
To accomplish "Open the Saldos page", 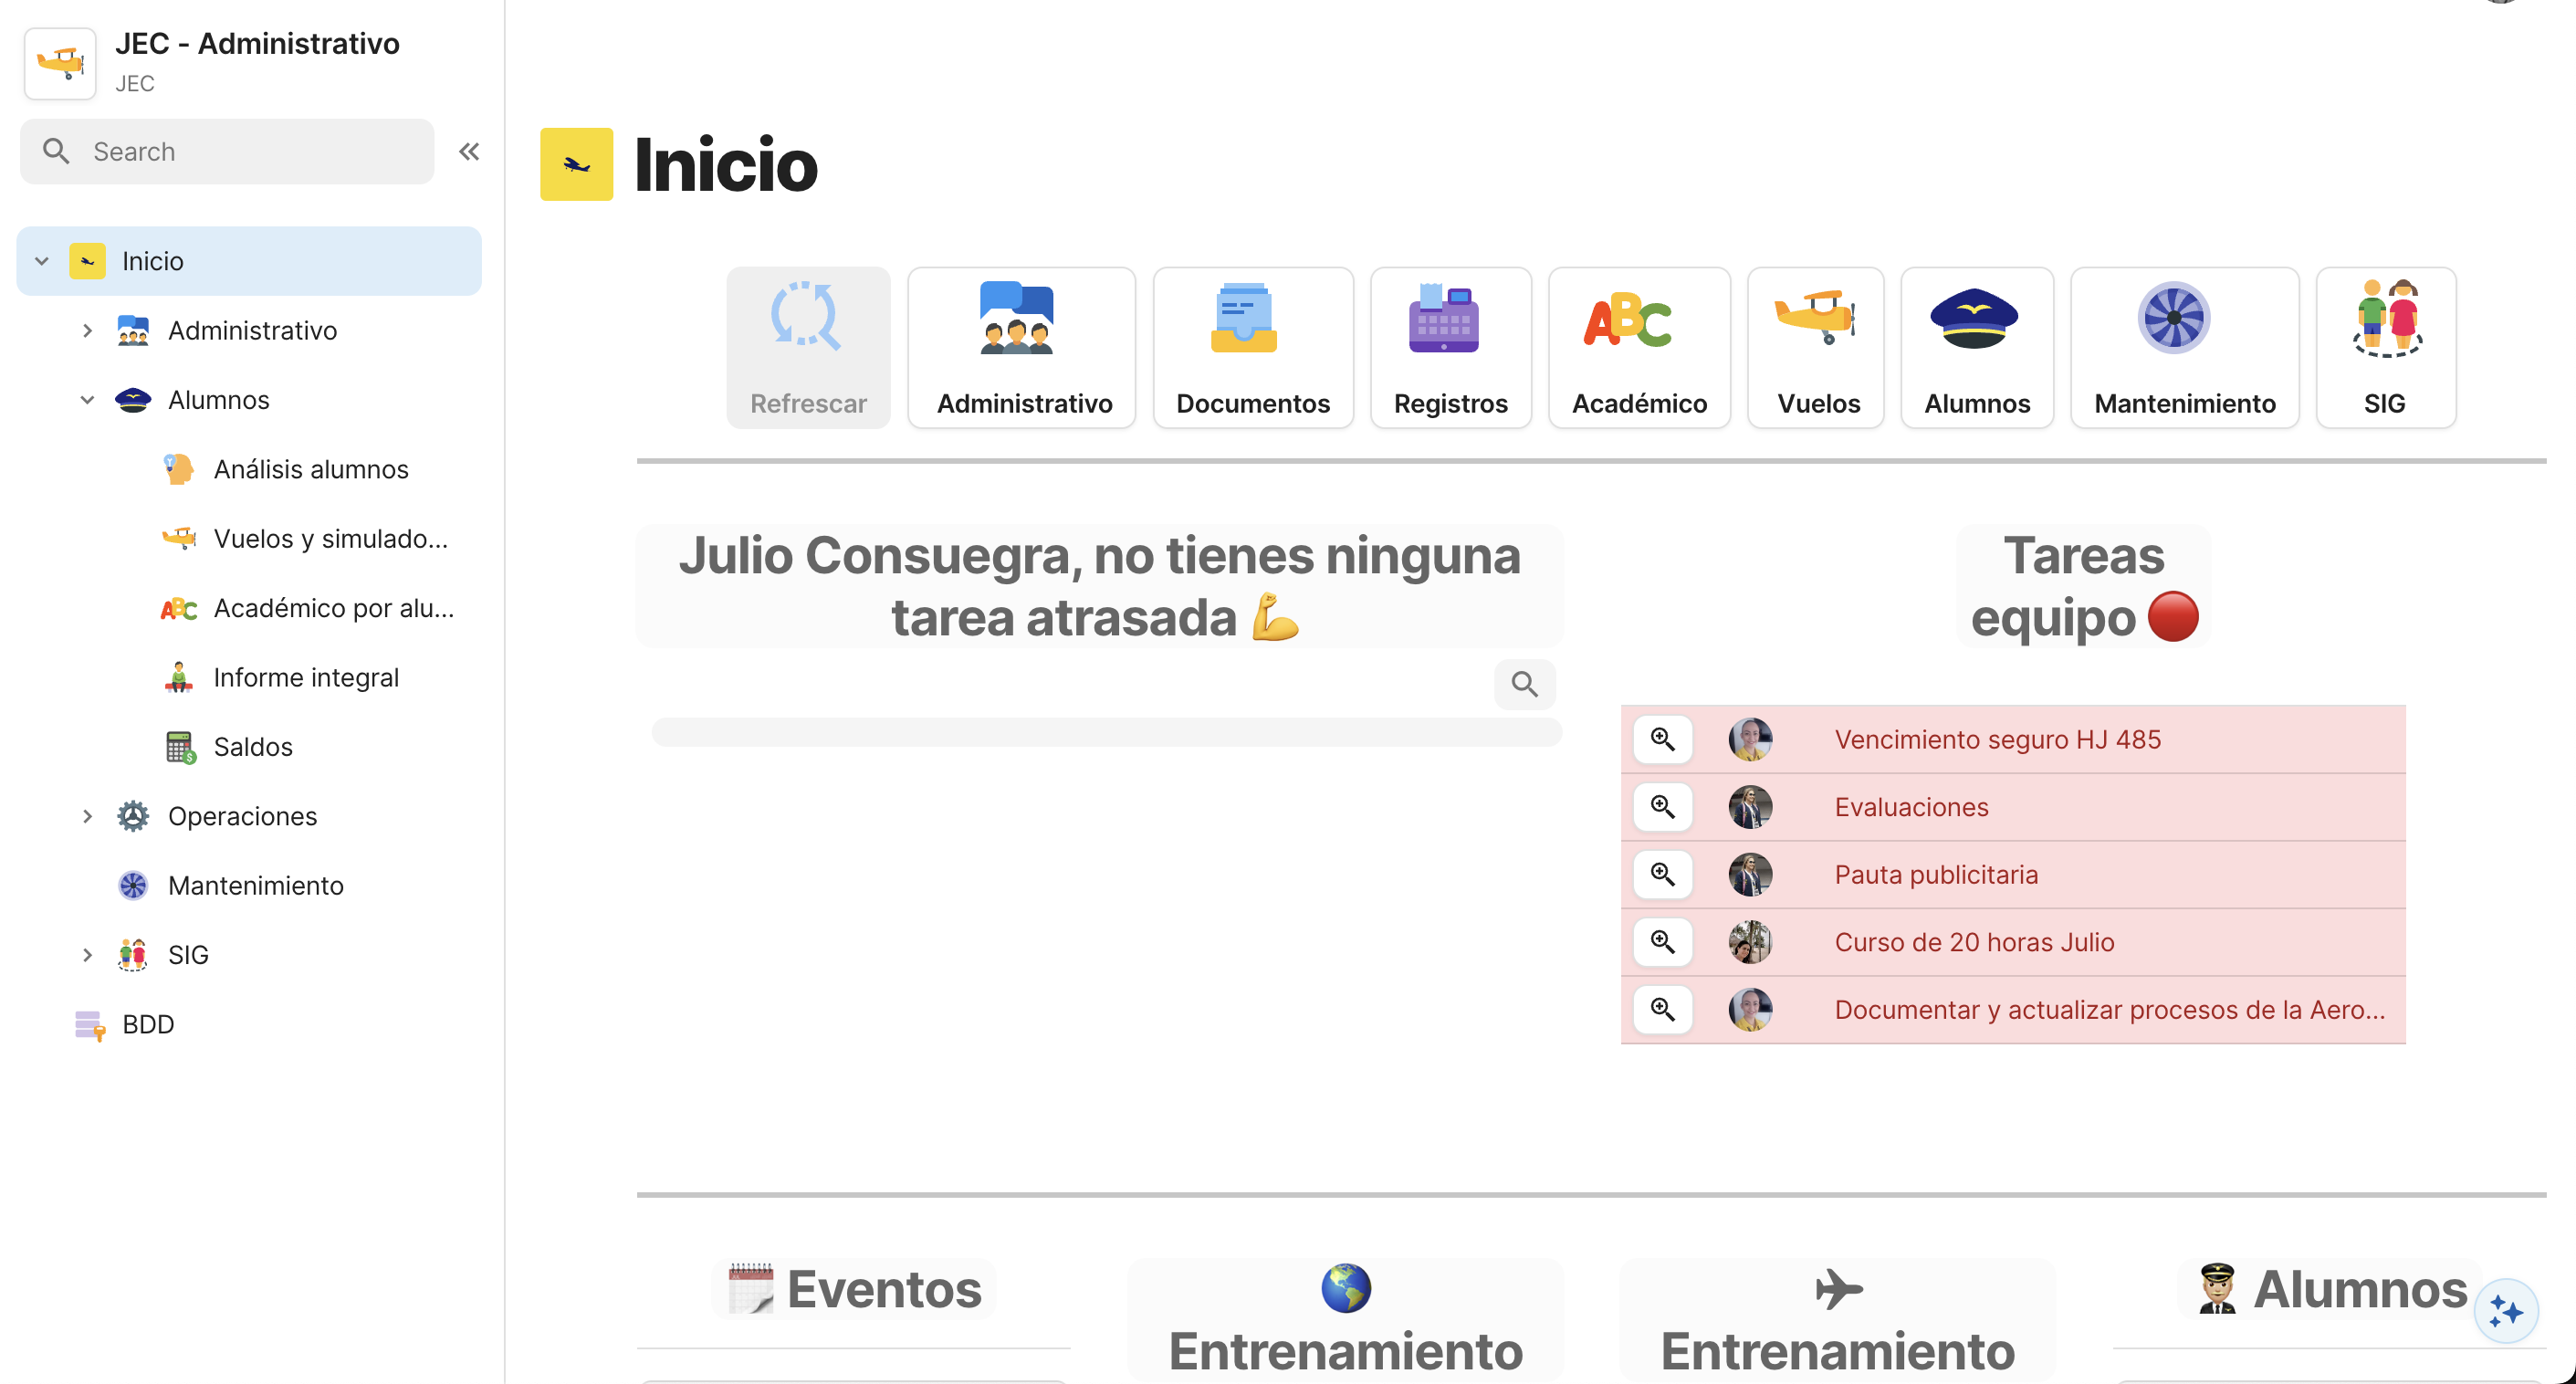I will (253, 746).
